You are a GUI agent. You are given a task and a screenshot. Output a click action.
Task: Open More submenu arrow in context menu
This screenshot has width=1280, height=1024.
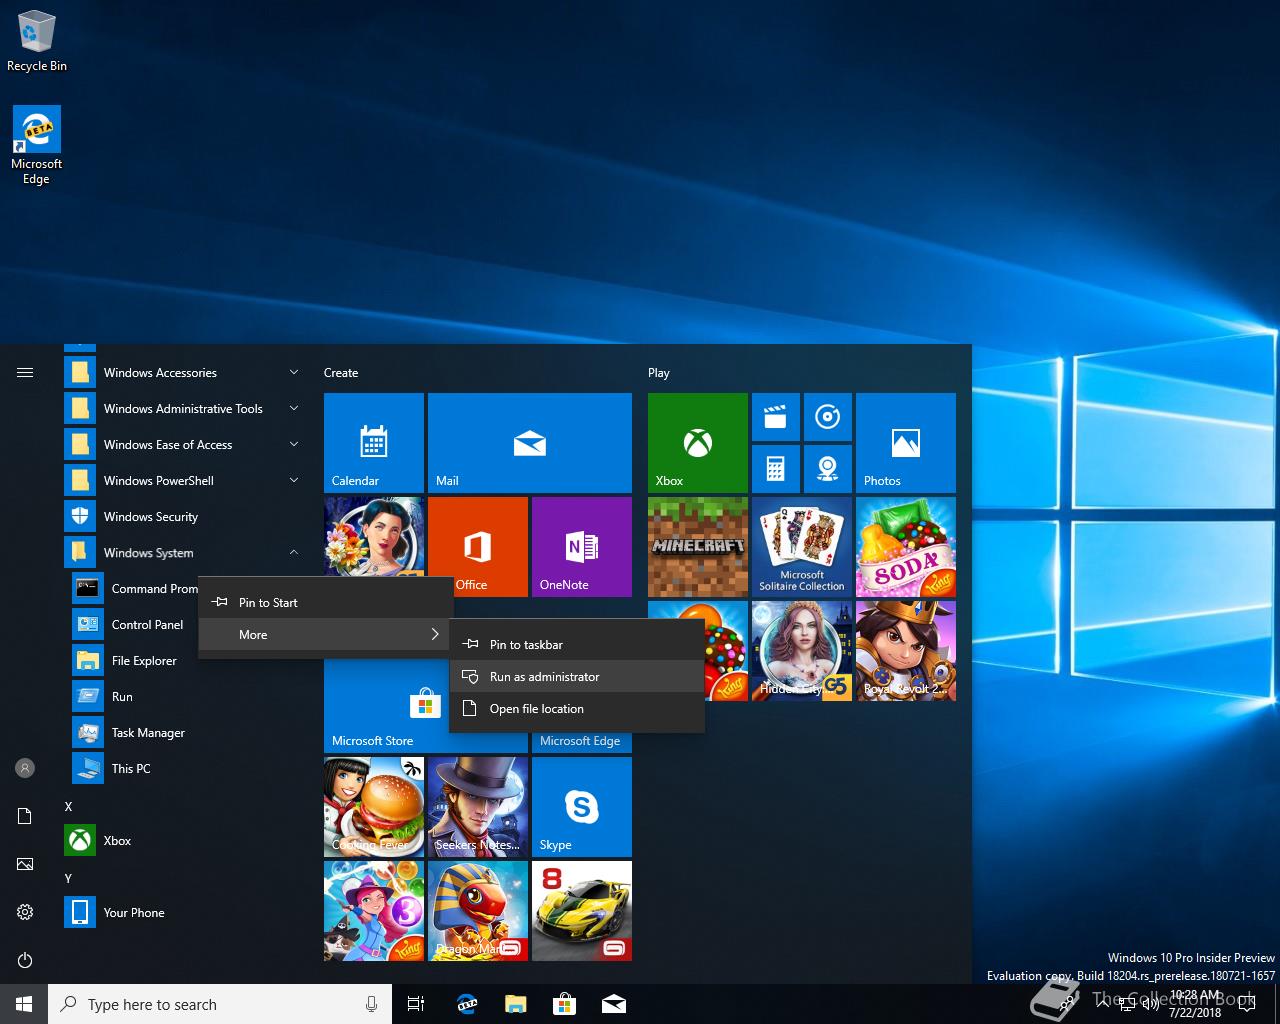435,635
